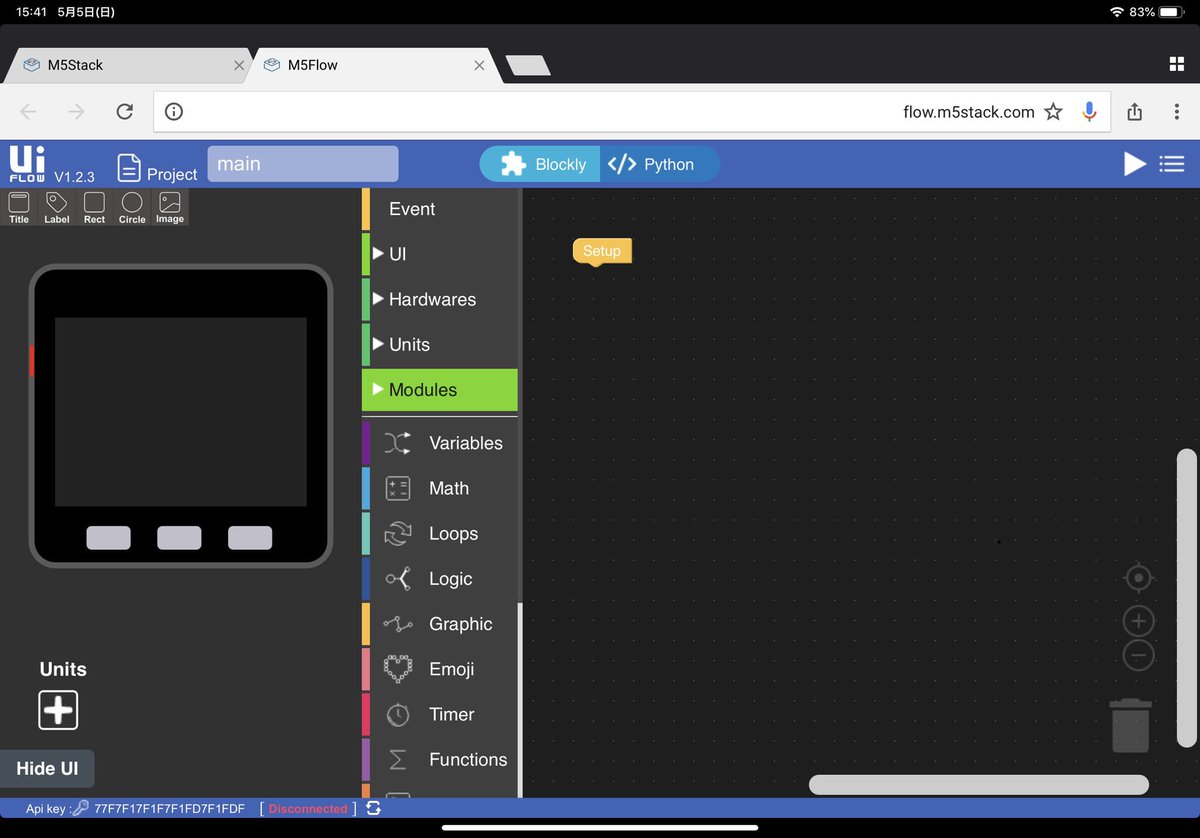1200x838 pixels.
Task: Open the tab grid overview
Action: coord(1176,65)
